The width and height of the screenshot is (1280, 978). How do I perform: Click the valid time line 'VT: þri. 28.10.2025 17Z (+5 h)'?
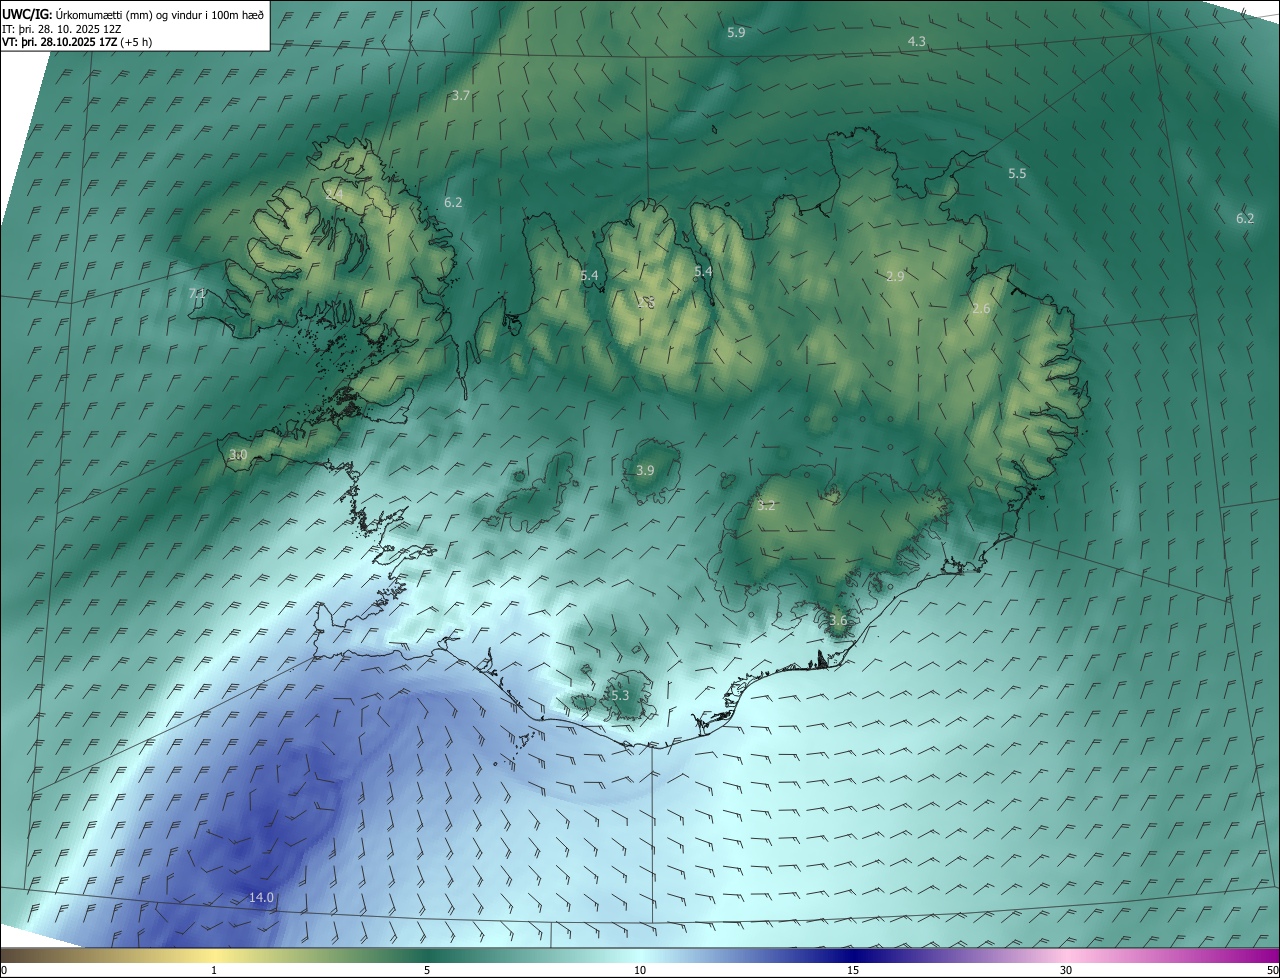pyautogui.click(x=77, y=43)
